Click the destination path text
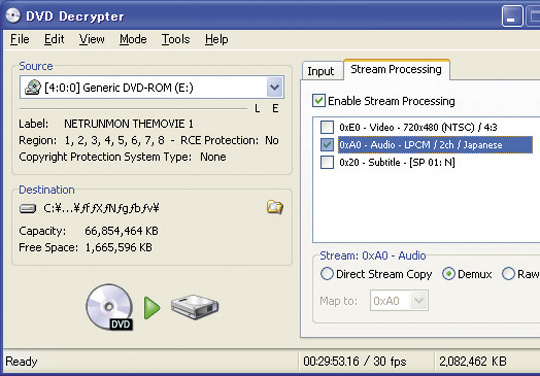 coord(102,208)
